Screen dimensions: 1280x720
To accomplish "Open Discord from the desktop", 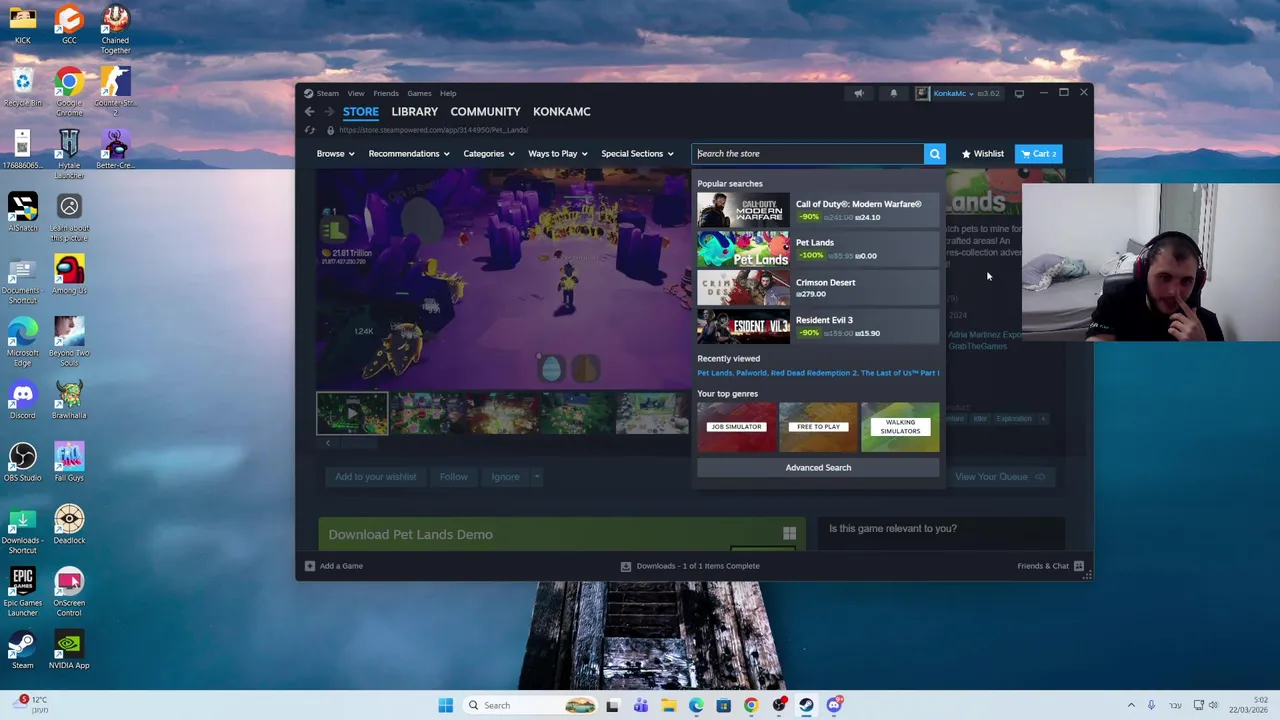I will [22, 400].
